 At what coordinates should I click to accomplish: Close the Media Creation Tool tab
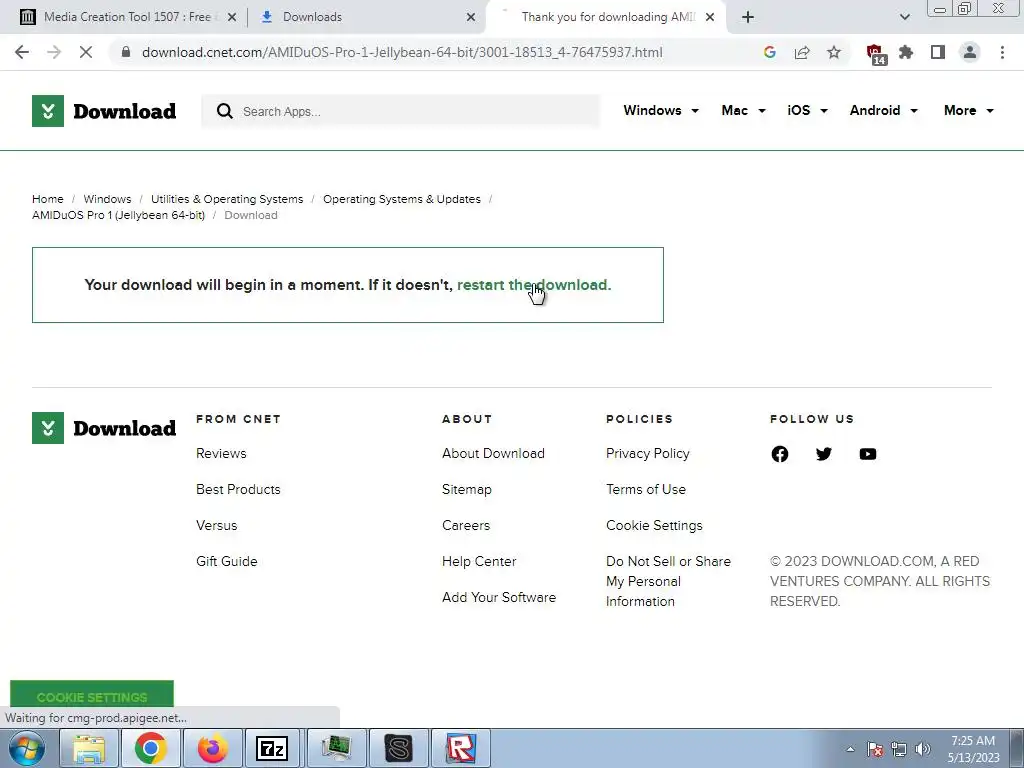coord(232,18)
